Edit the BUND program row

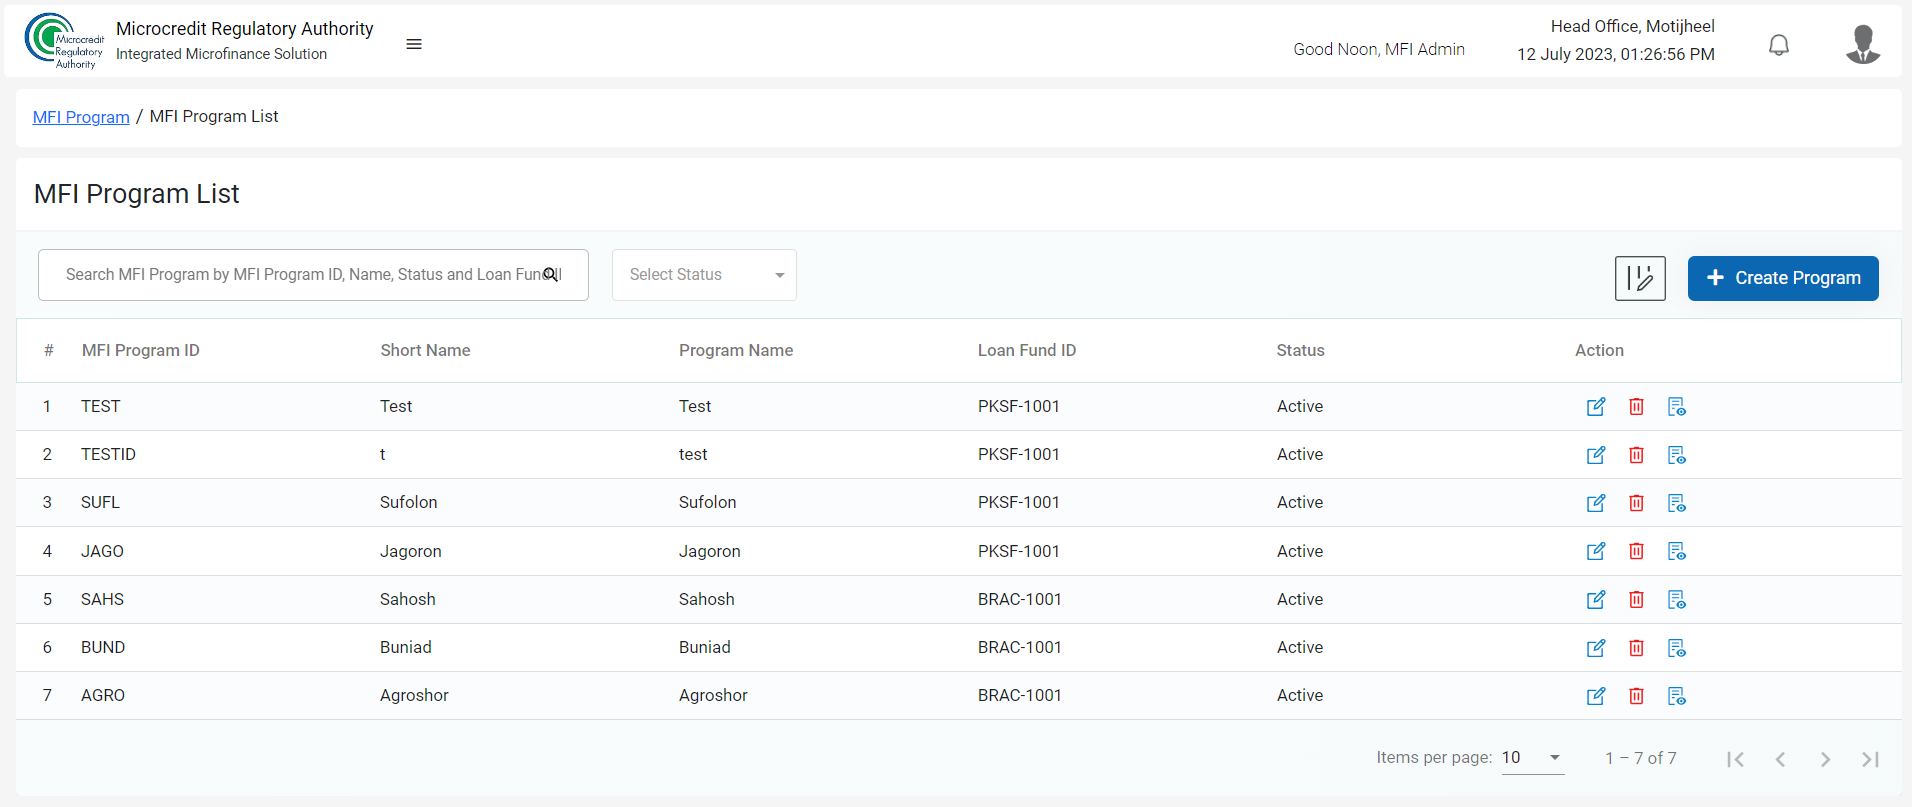[x=1596, y=648]
